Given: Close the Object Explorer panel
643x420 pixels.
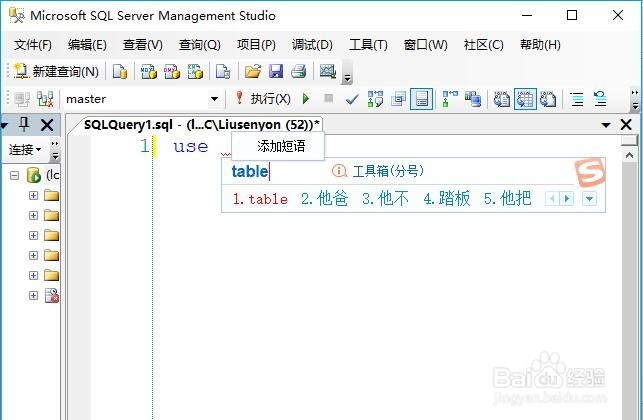Looking at the screenshot, I should tap(47, 124).
